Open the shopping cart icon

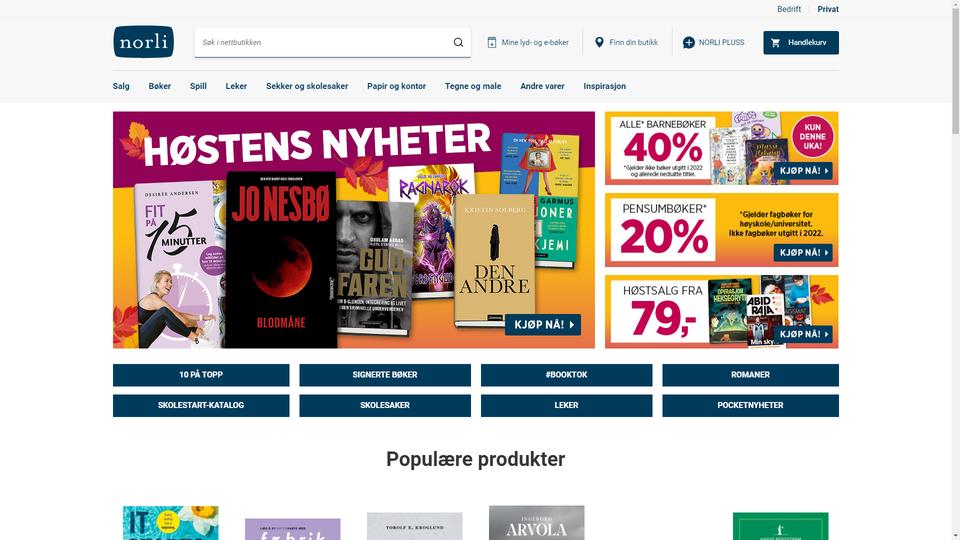tap(776, 43)
